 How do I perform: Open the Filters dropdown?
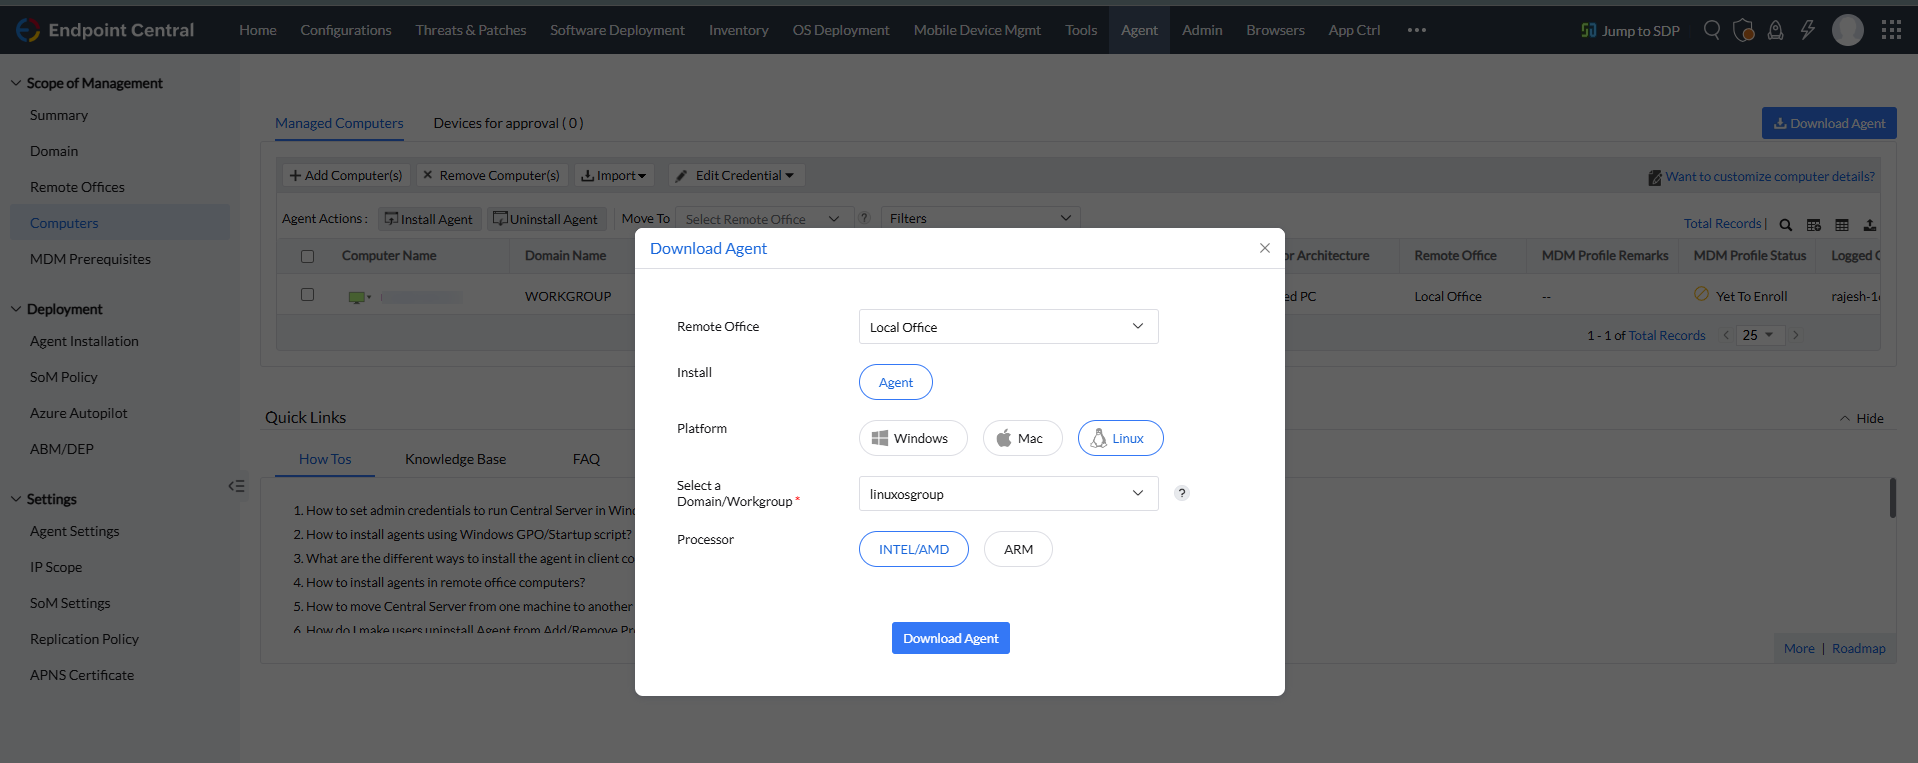[x=980, y=218]
